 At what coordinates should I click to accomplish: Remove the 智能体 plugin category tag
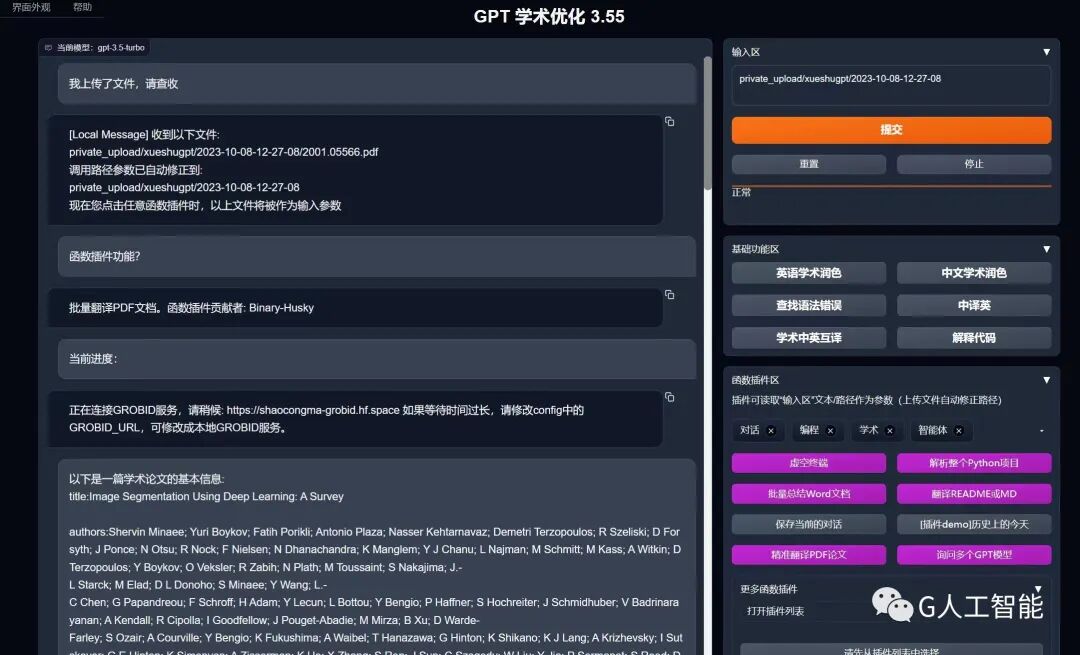958,430
